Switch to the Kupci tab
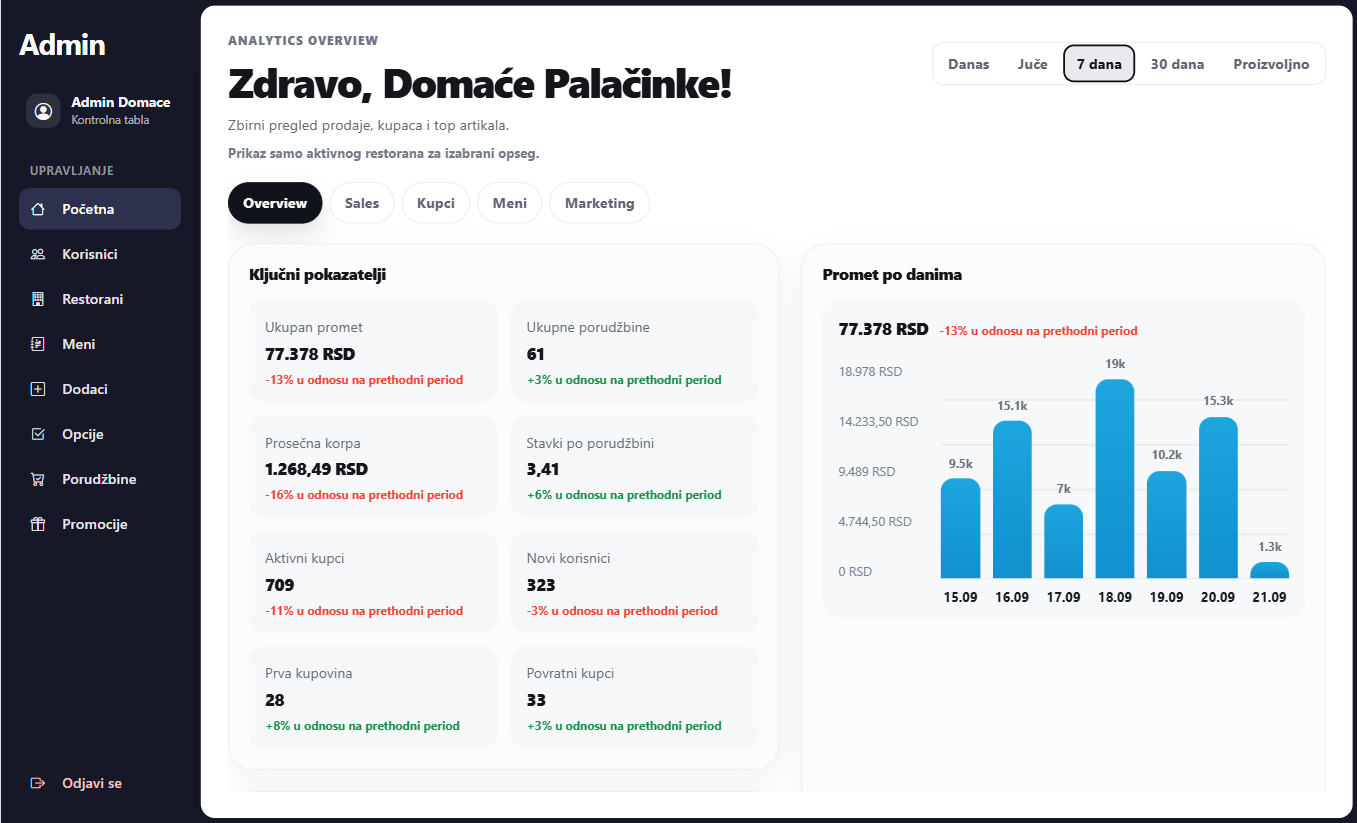The width and height of the screenshot is (1357, 823). 436,203
